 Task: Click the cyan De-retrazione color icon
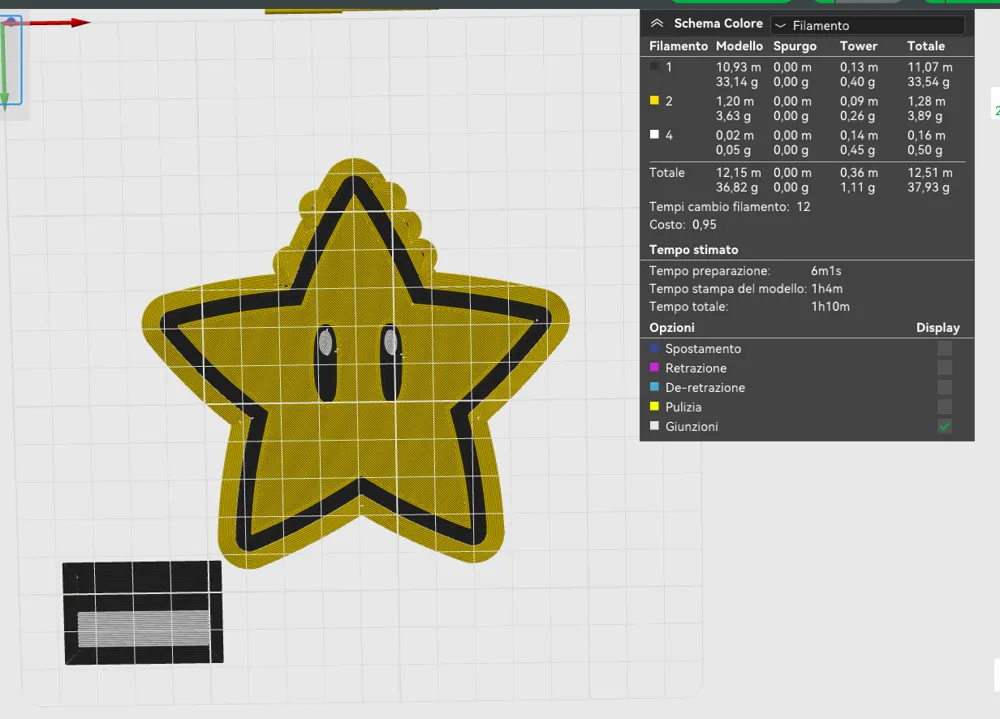click(x=655, y=387)
